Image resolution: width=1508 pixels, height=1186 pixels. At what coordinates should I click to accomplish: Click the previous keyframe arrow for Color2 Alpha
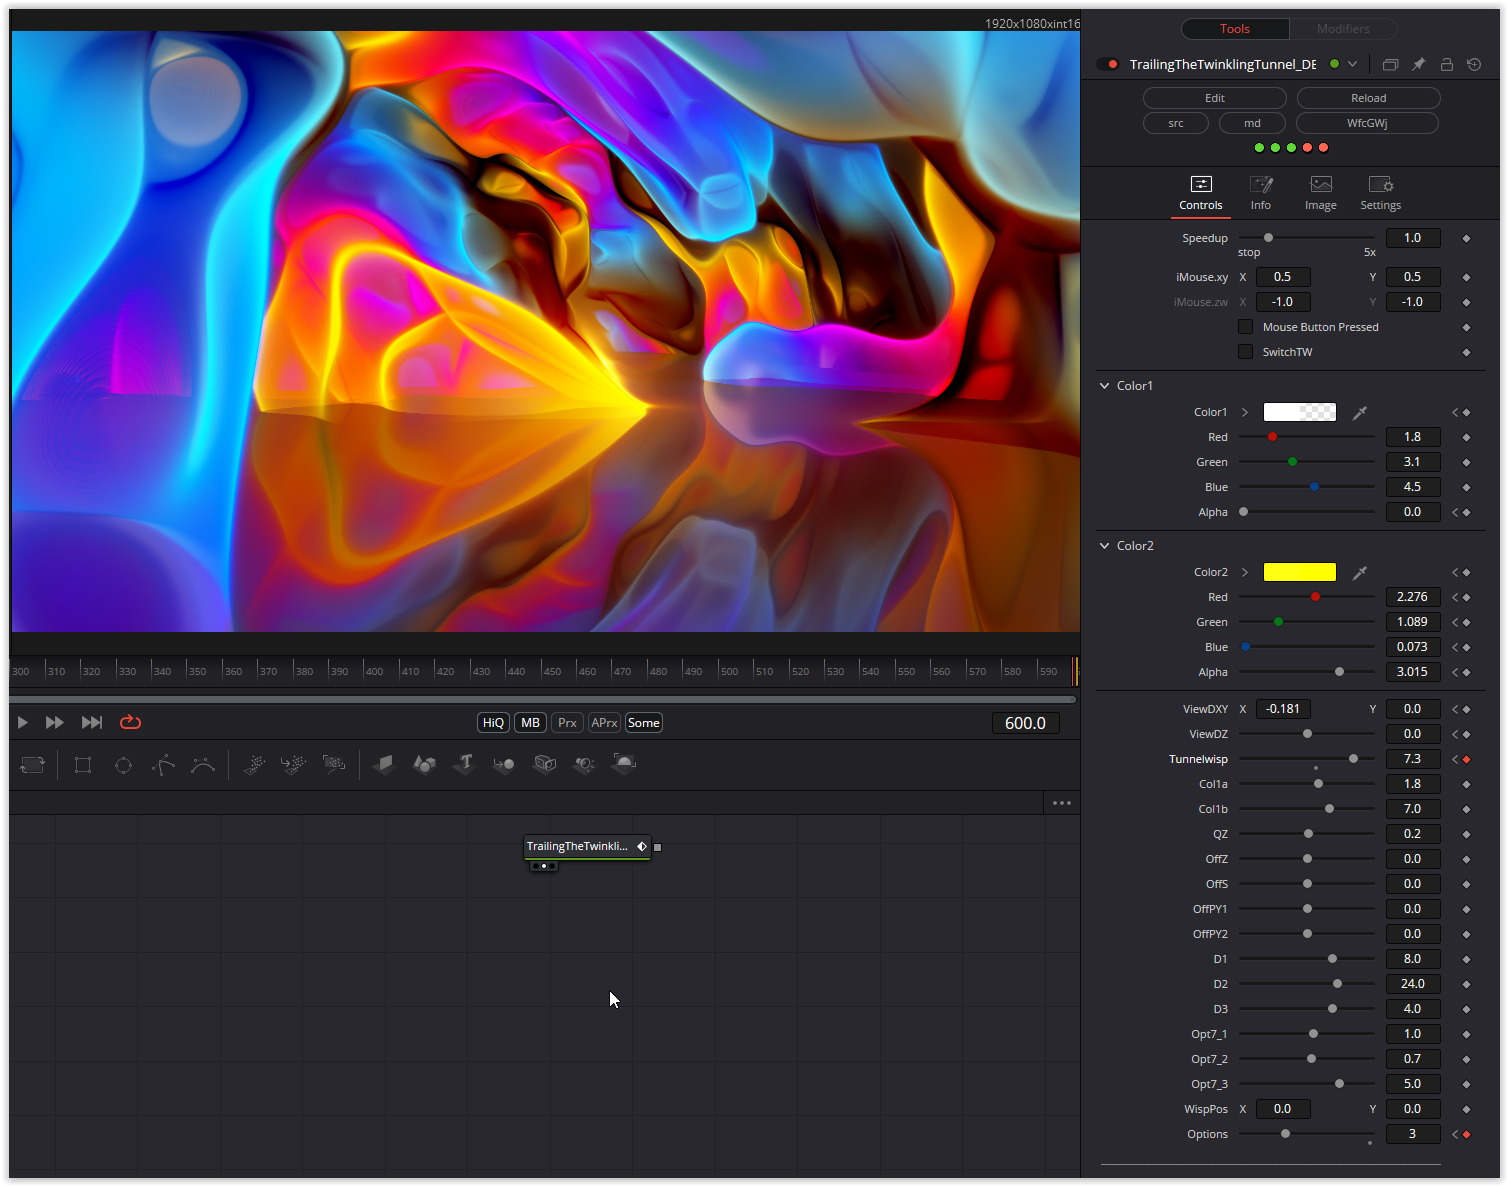coord(1456,672)
